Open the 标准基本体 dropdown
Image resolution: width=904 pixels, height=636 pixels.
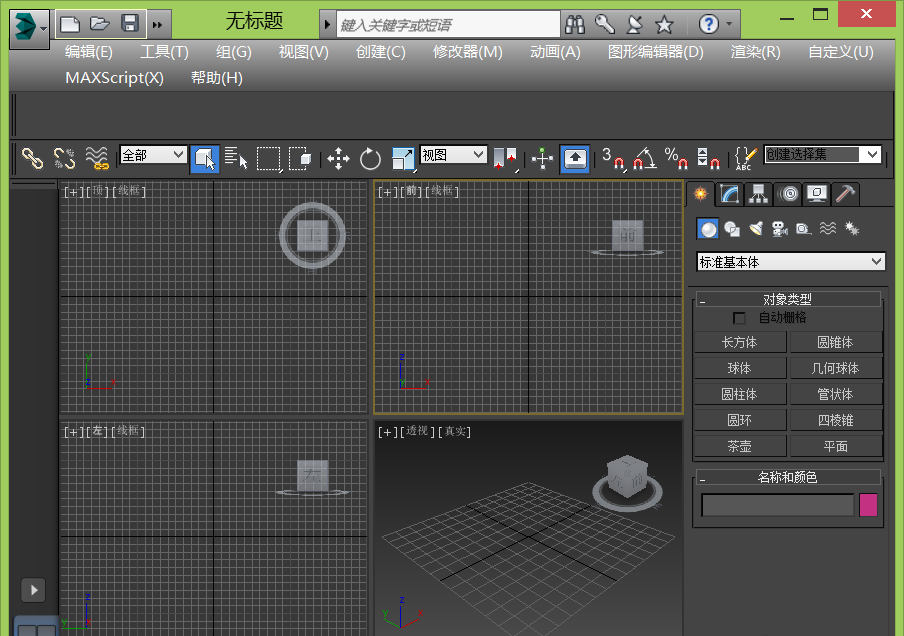(790, 262)
